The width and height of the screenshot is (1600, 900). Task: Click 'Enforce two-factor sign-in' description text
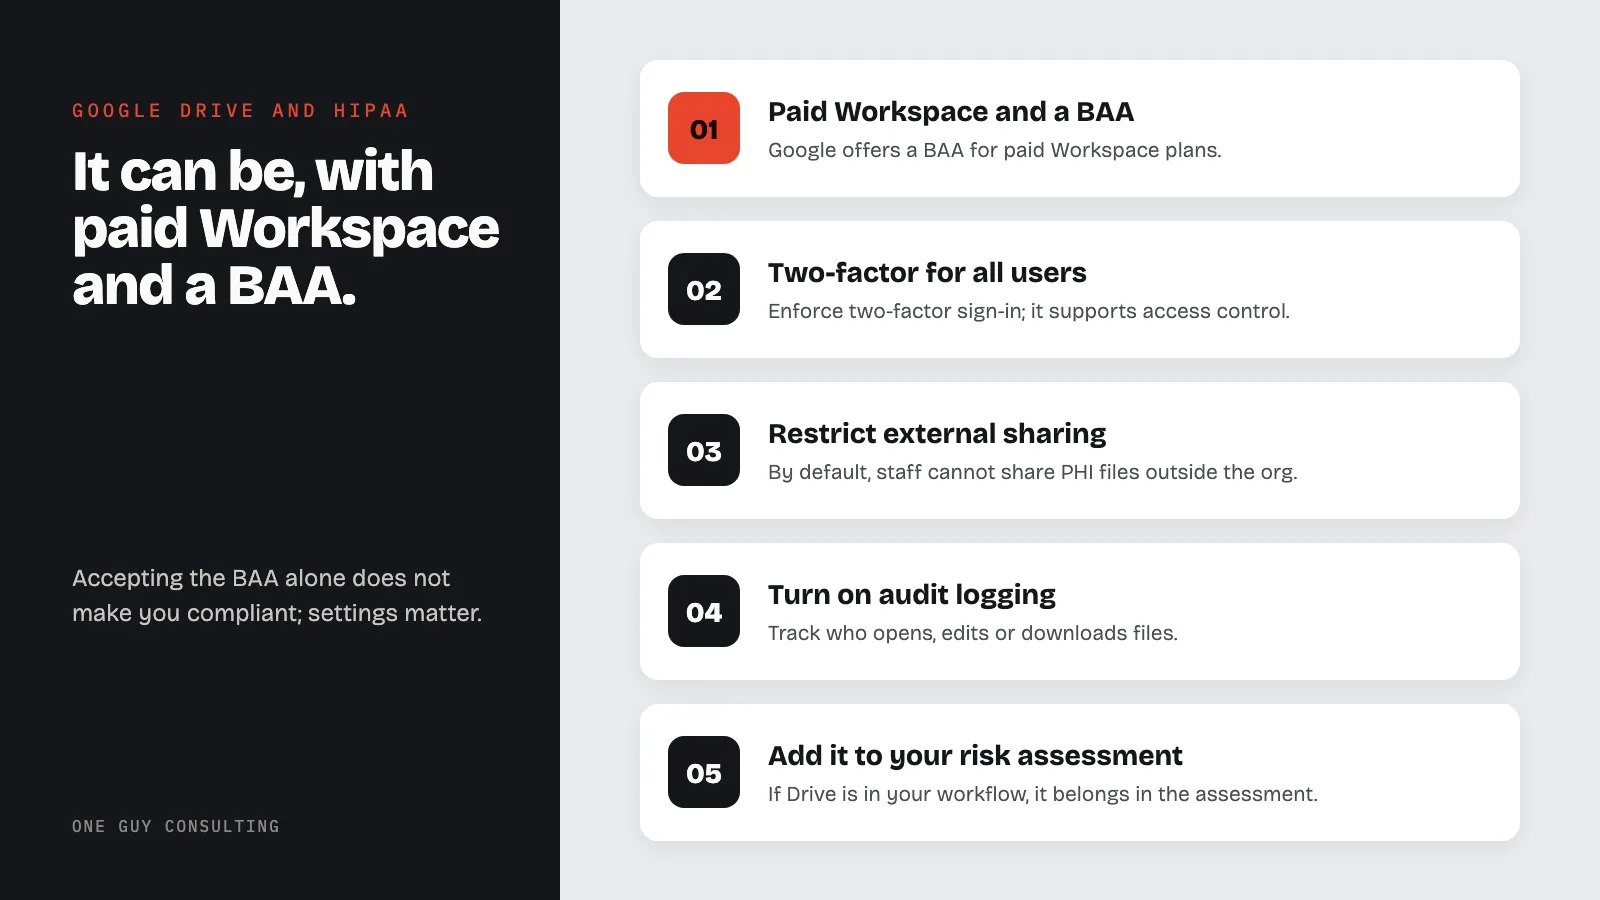(x=1029, y=311)
